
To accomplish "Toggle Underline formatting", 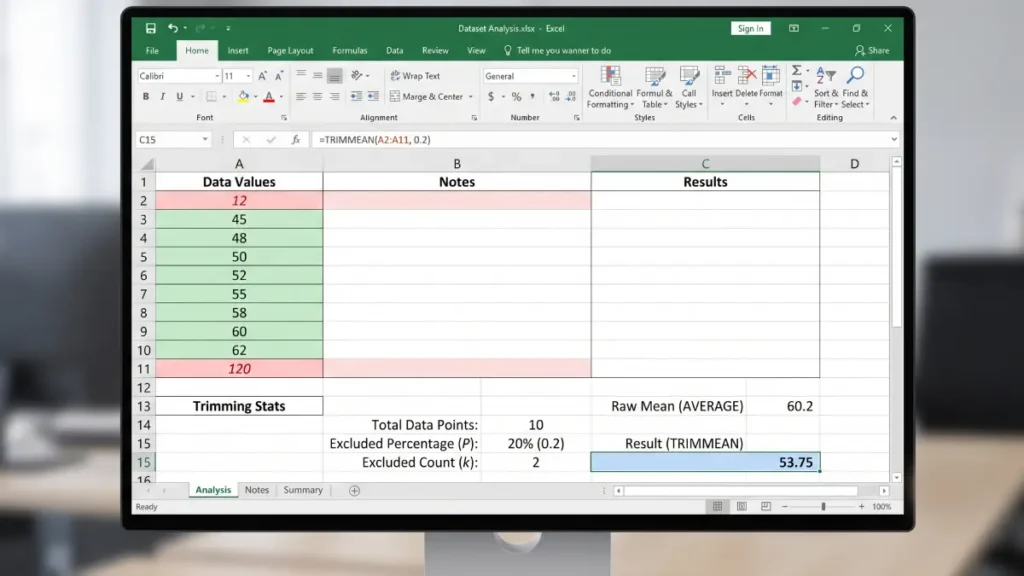I will tap(180, 97).
